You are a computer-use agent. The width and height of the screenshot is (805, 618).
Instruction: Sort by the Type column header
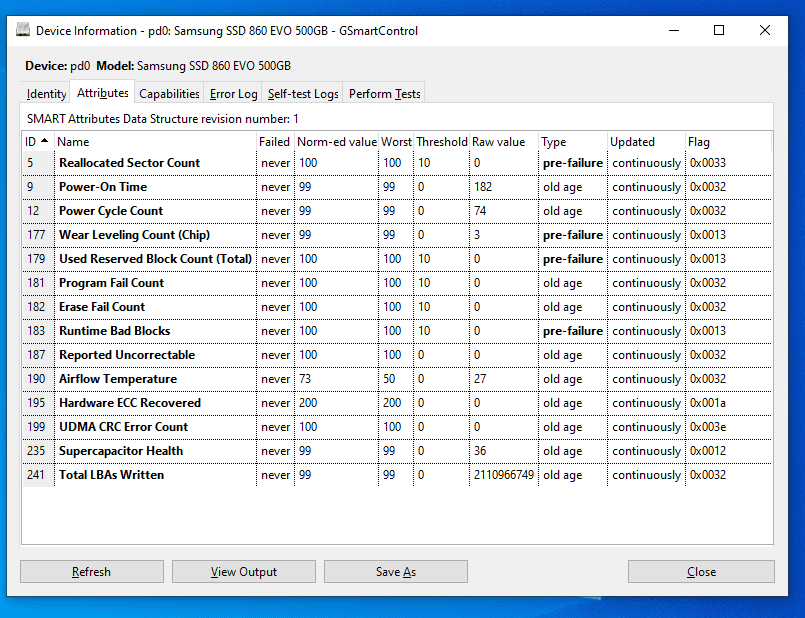click(x=573, y=142)
